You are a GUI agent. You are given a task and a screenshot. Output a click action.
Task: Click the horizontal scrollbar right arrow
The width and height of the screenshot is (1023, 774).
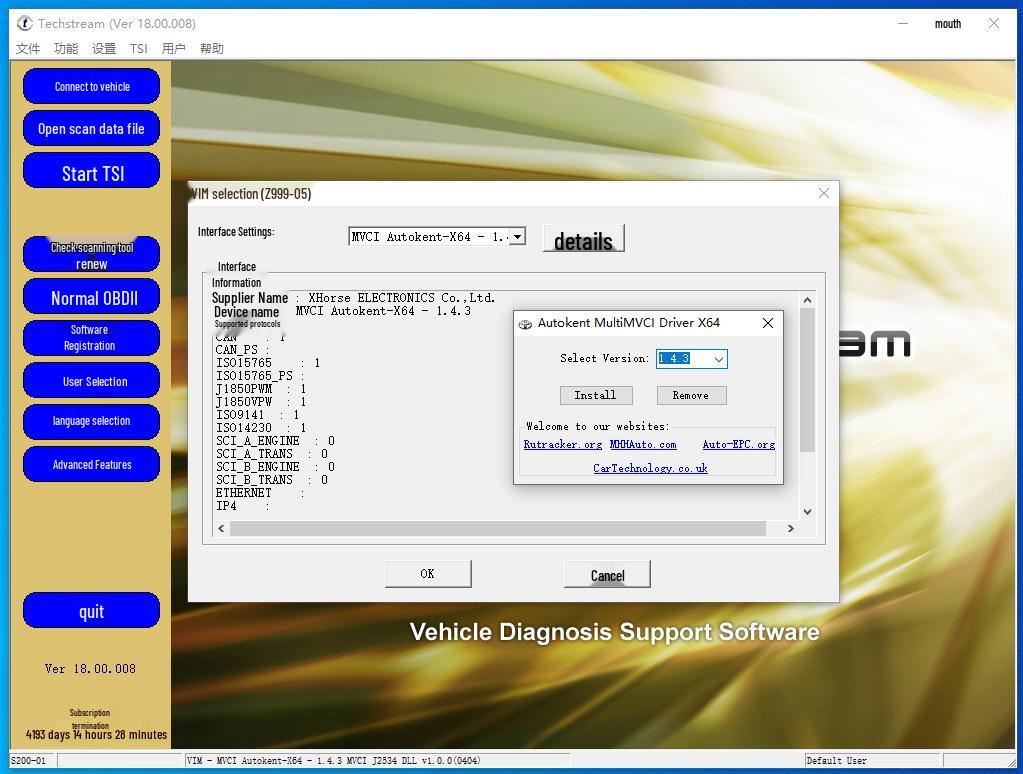(791, 528)
